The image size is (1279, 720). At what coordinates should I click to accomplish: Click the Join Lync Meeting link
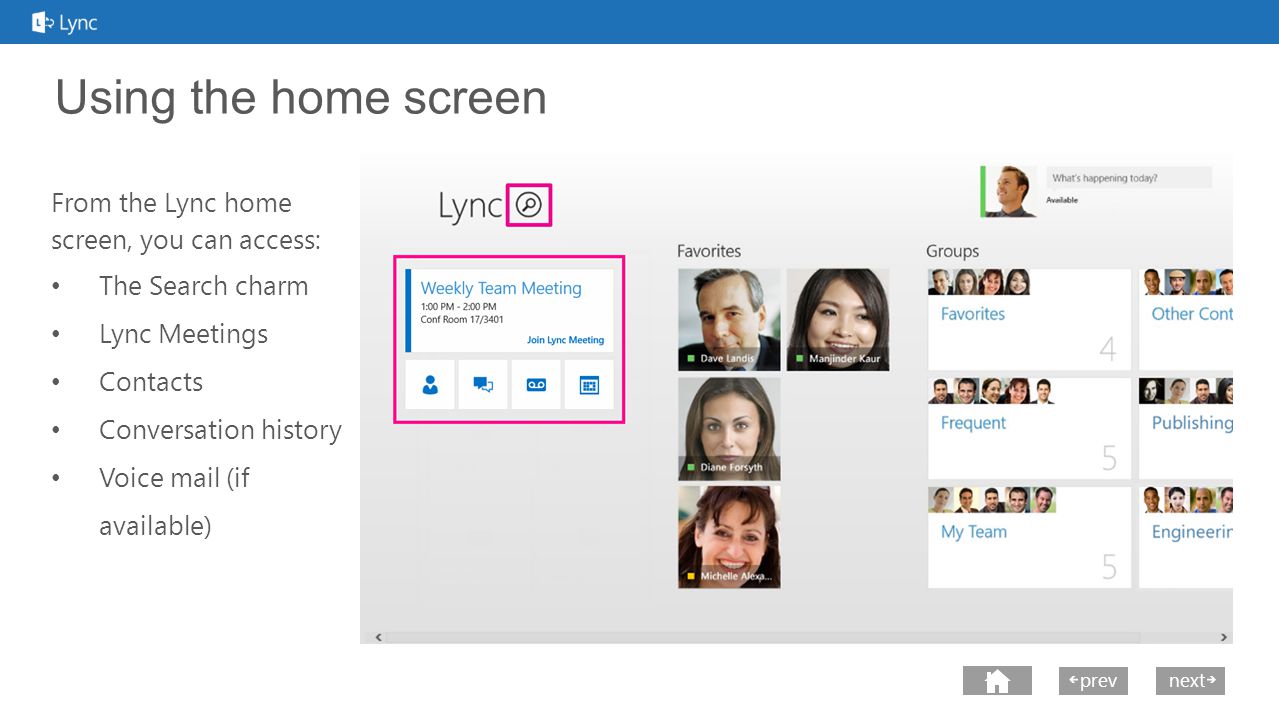566,340
